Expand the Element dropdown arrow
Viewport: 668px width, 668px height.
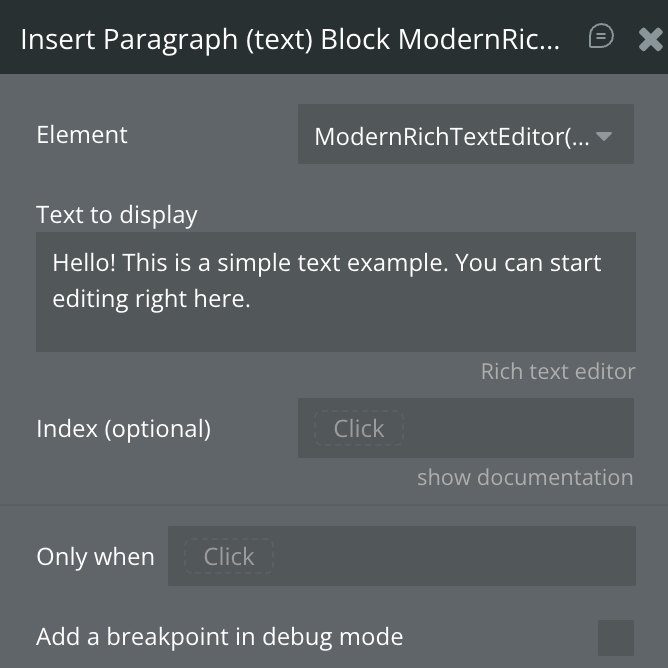[x=604, y=136]
